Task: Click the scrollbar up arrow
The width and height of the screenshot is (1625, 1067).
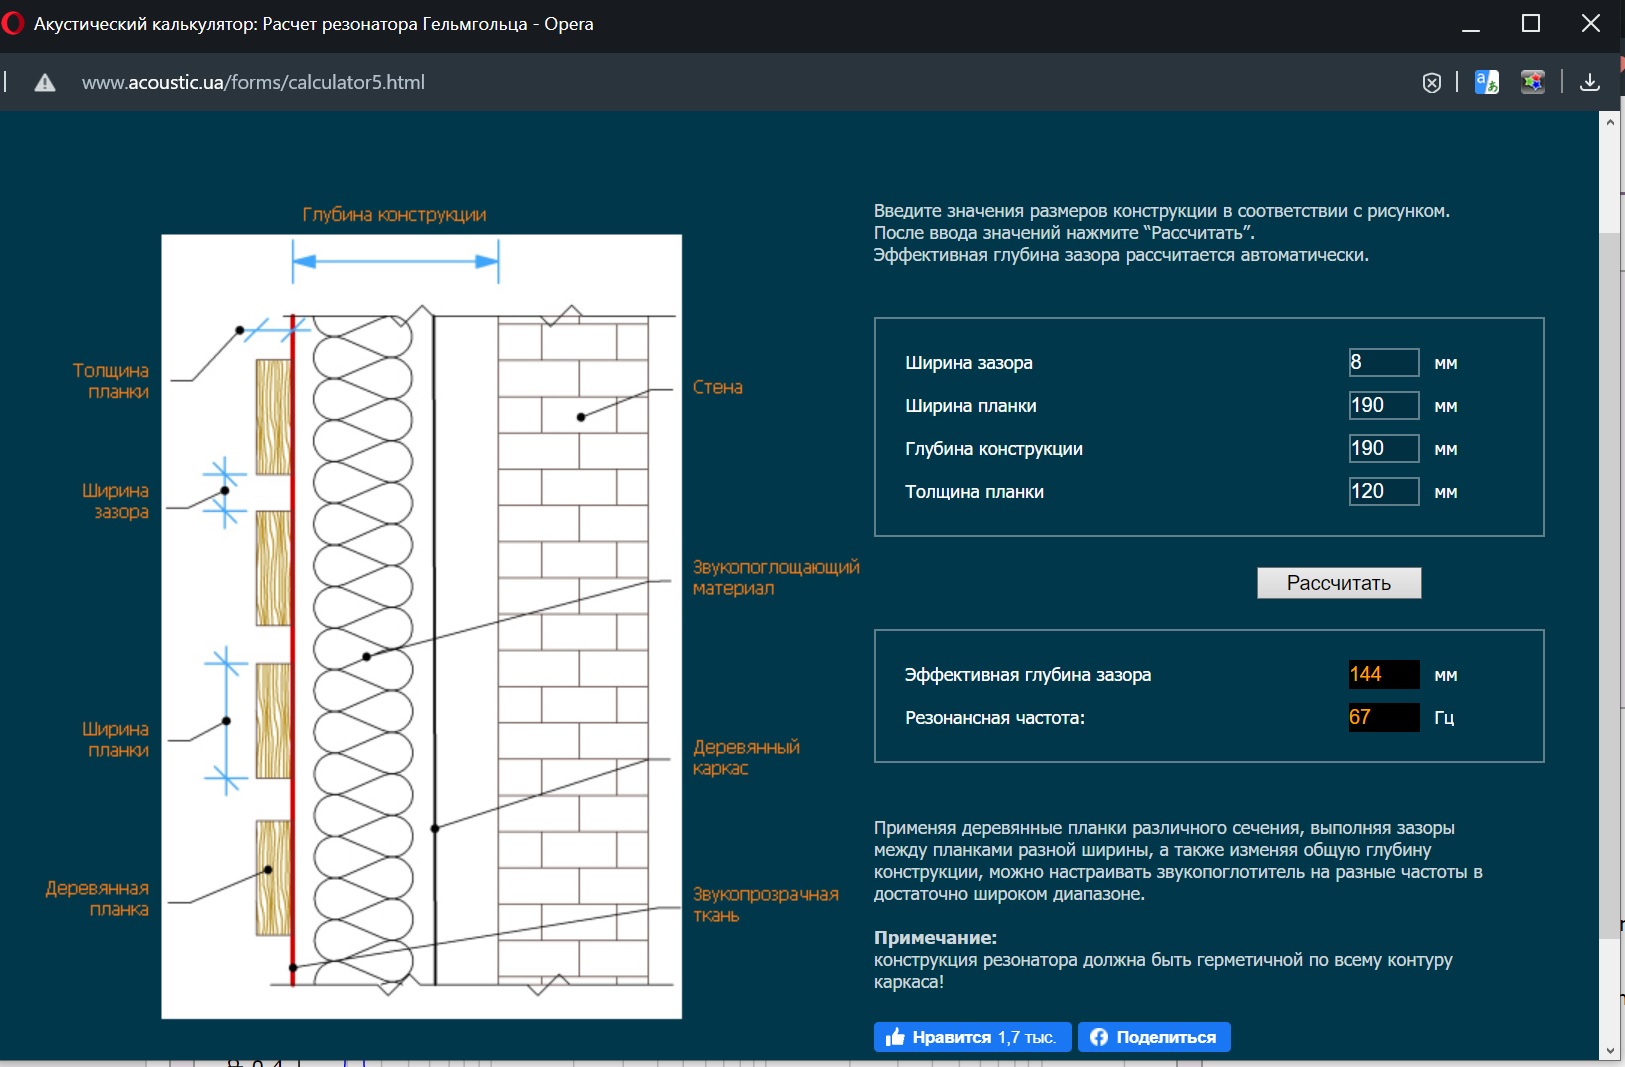Action: coord(1610,122)
